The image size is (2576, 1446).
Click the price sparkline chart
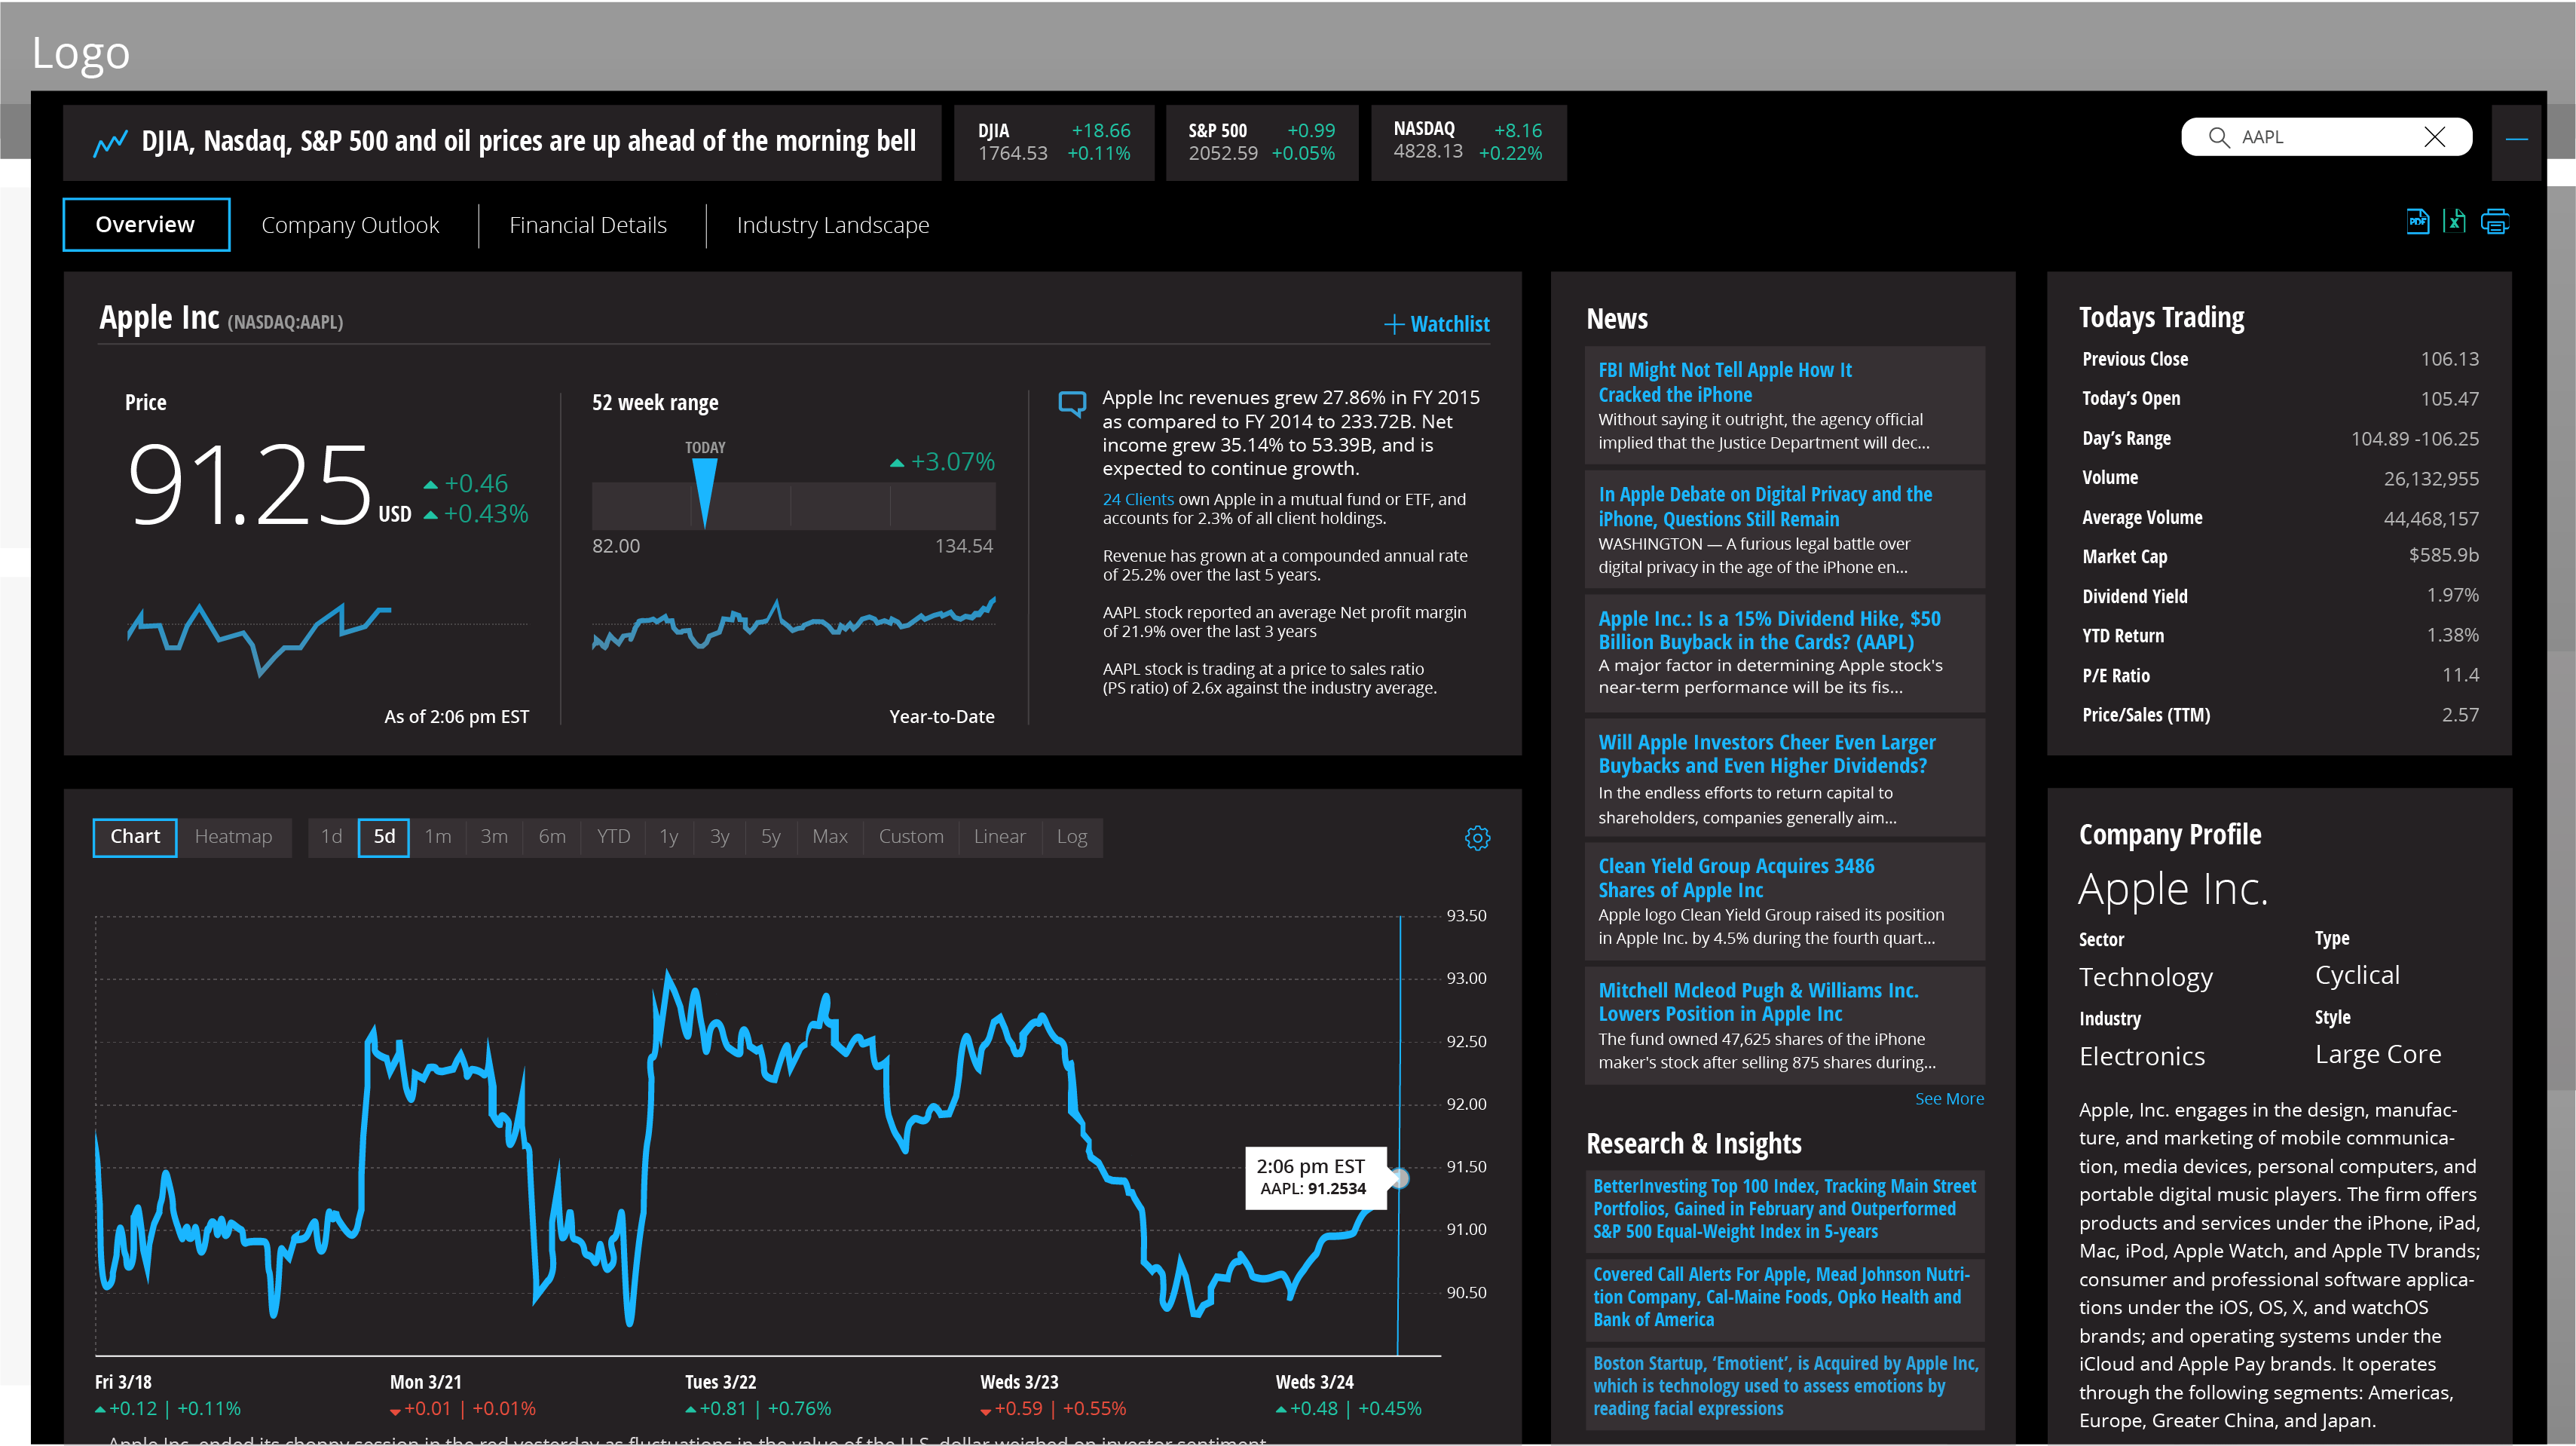(x=259, y=640)
